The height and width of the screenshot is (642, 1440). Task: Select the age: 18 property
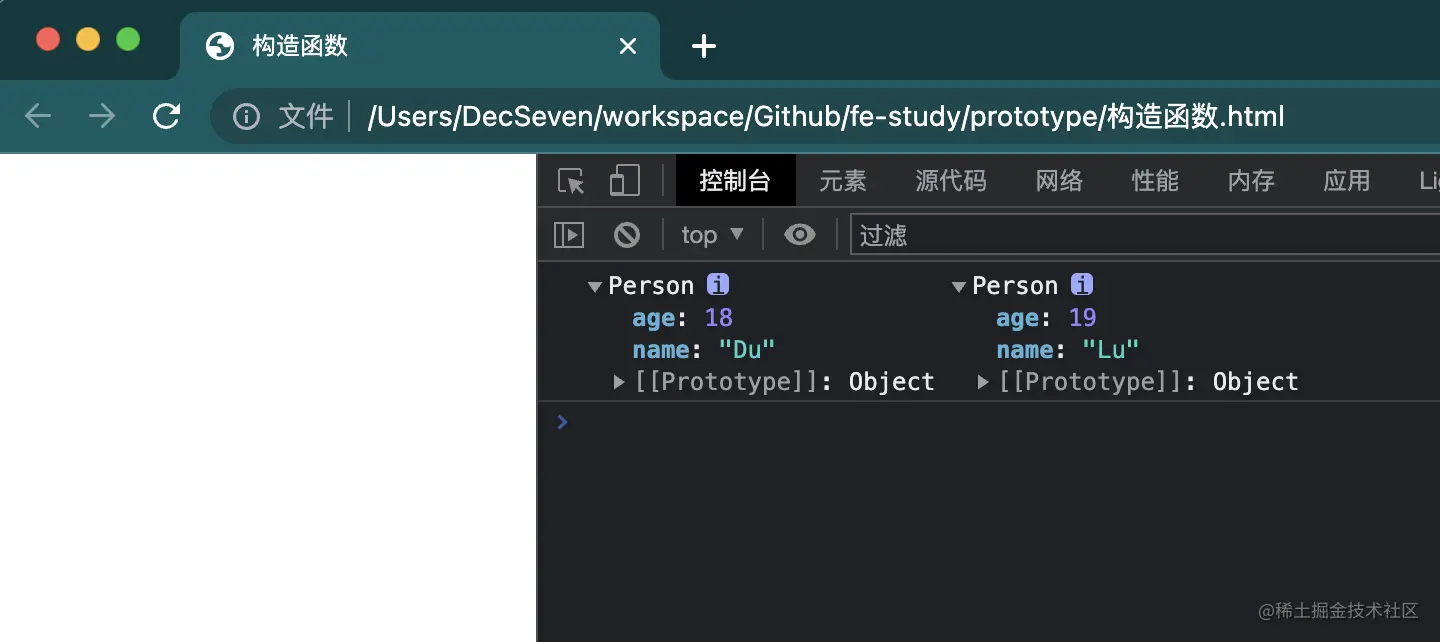[683, 318]
